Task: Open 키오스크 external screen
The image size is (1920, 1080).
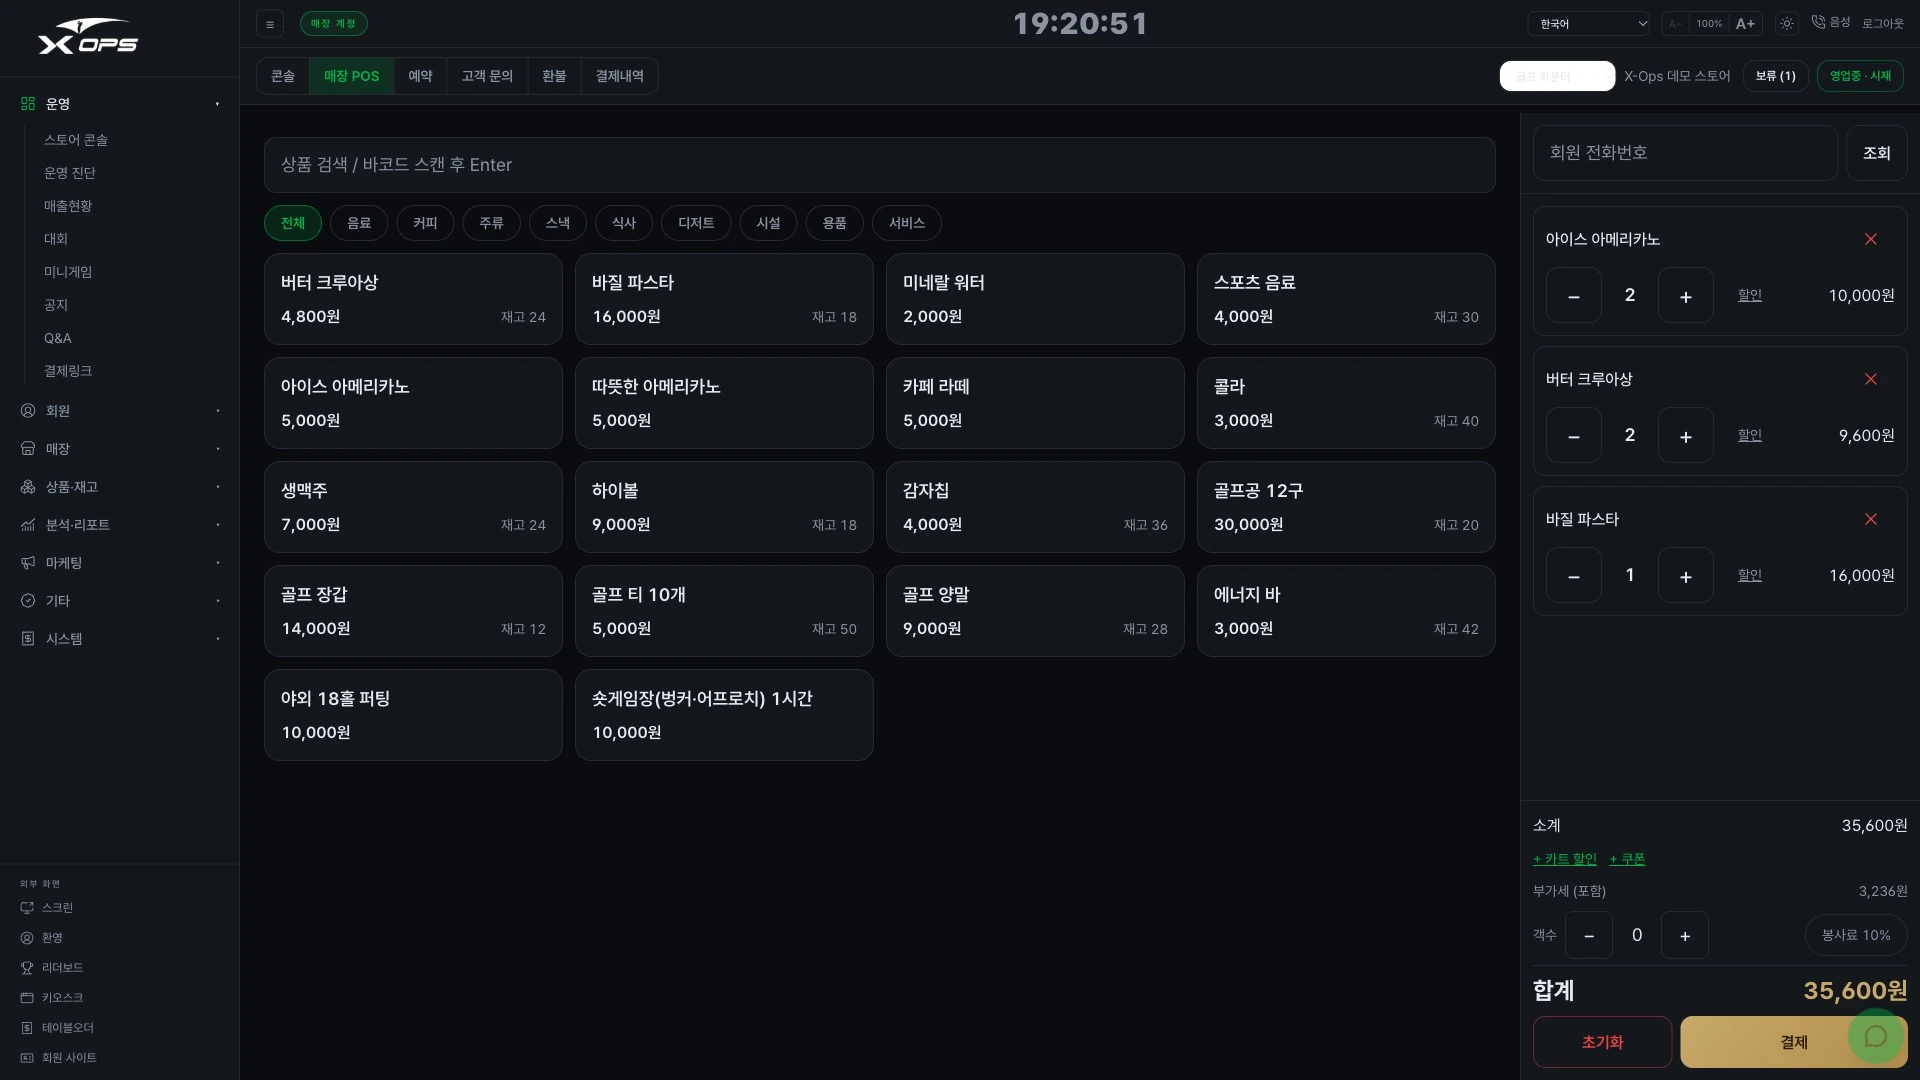Action: [53, 998]
